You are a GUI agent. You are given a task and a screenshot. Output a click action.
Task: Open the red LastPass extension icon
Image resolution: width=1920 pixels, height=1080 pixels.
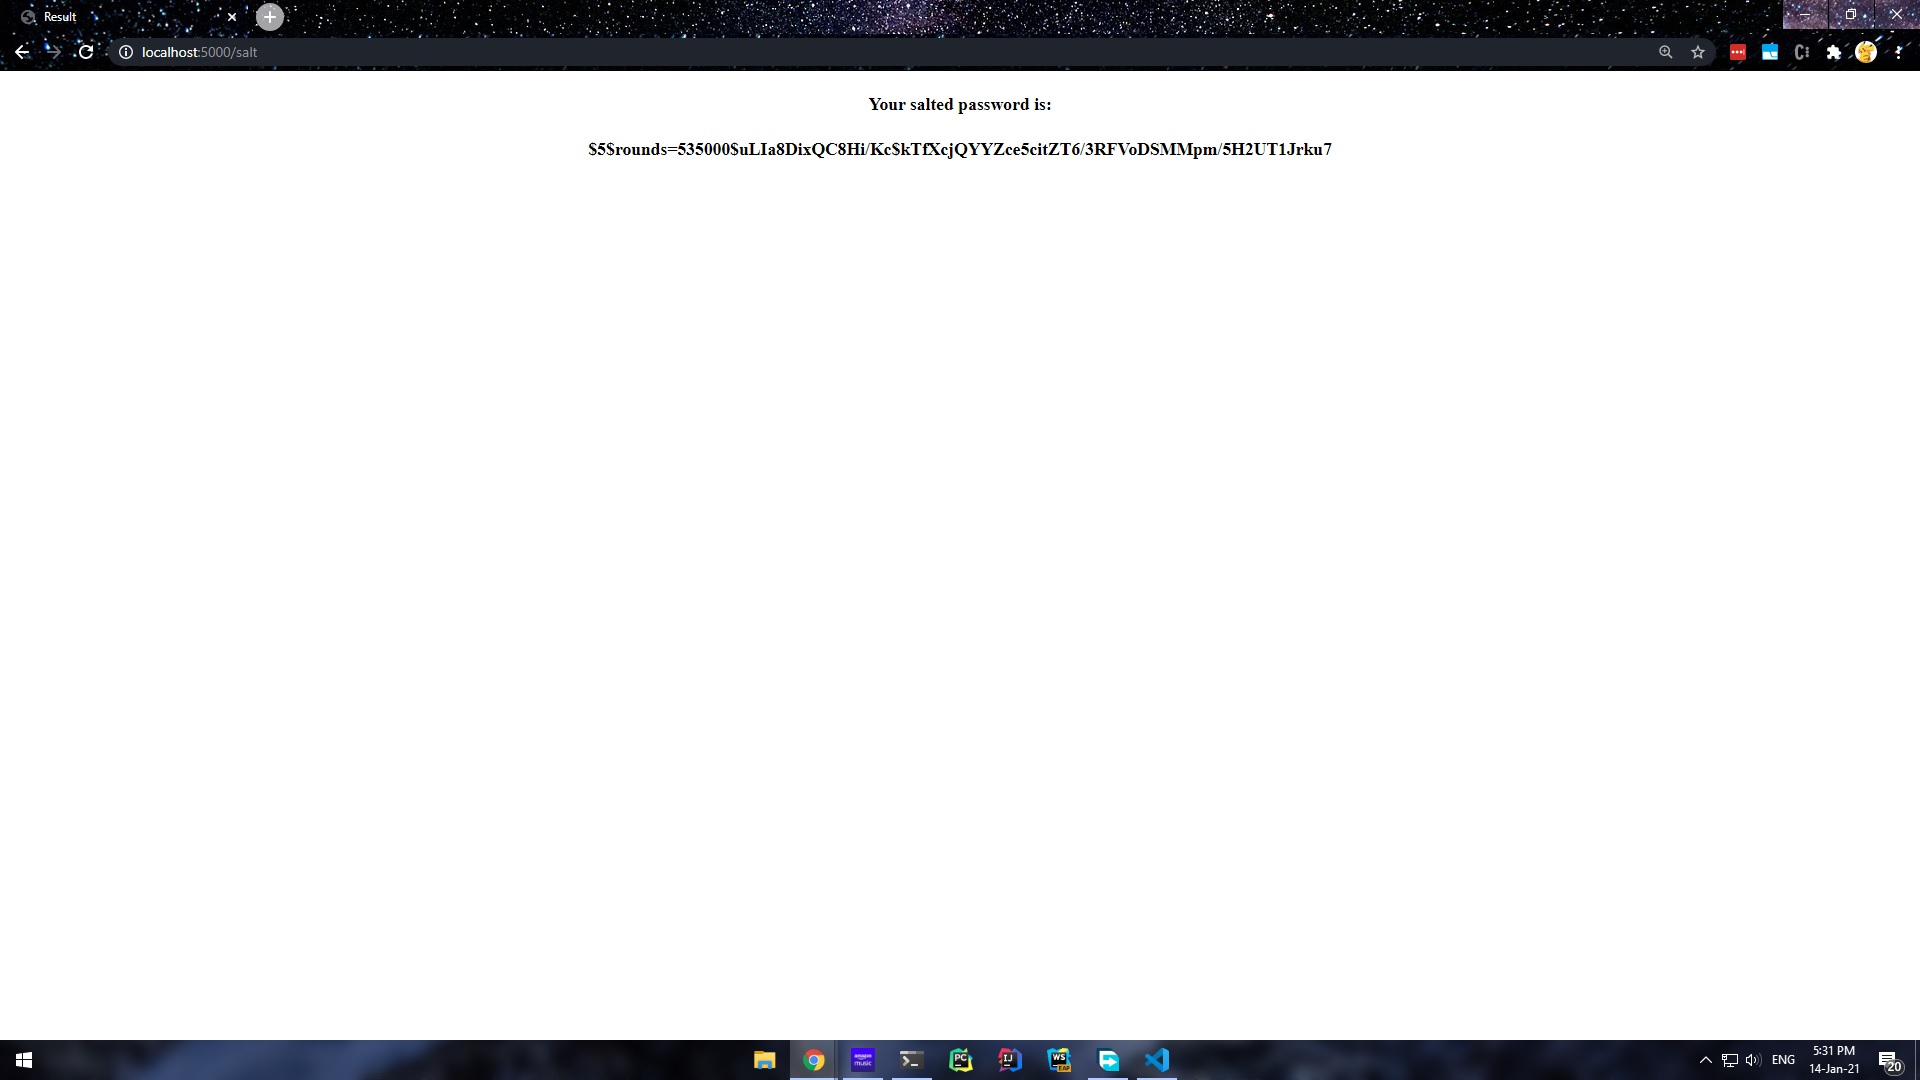coord(1738,52)
